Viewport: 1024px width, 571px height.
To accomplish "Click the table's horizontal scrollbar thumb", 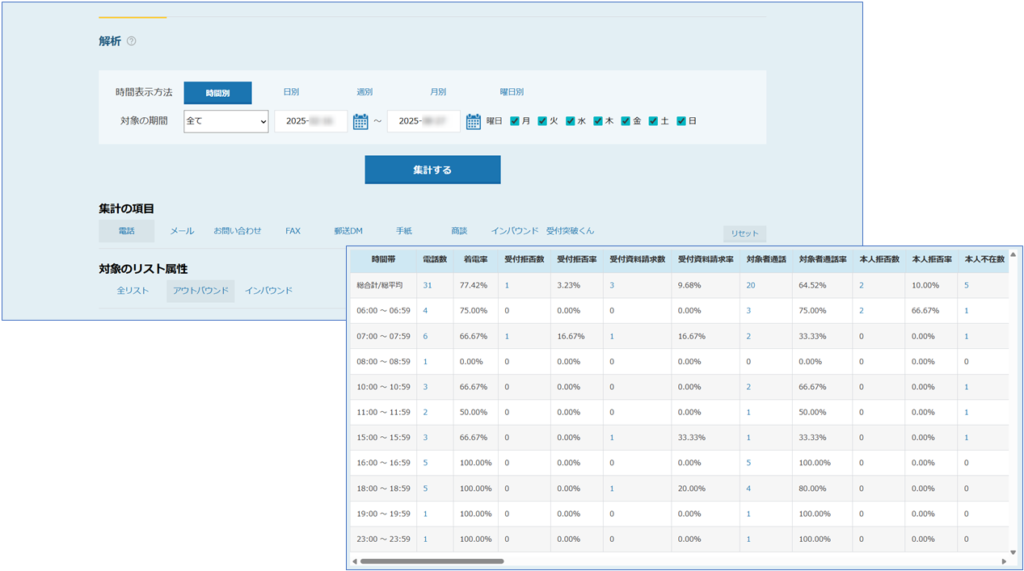I will pyautogui.click(x=432, y=561).
